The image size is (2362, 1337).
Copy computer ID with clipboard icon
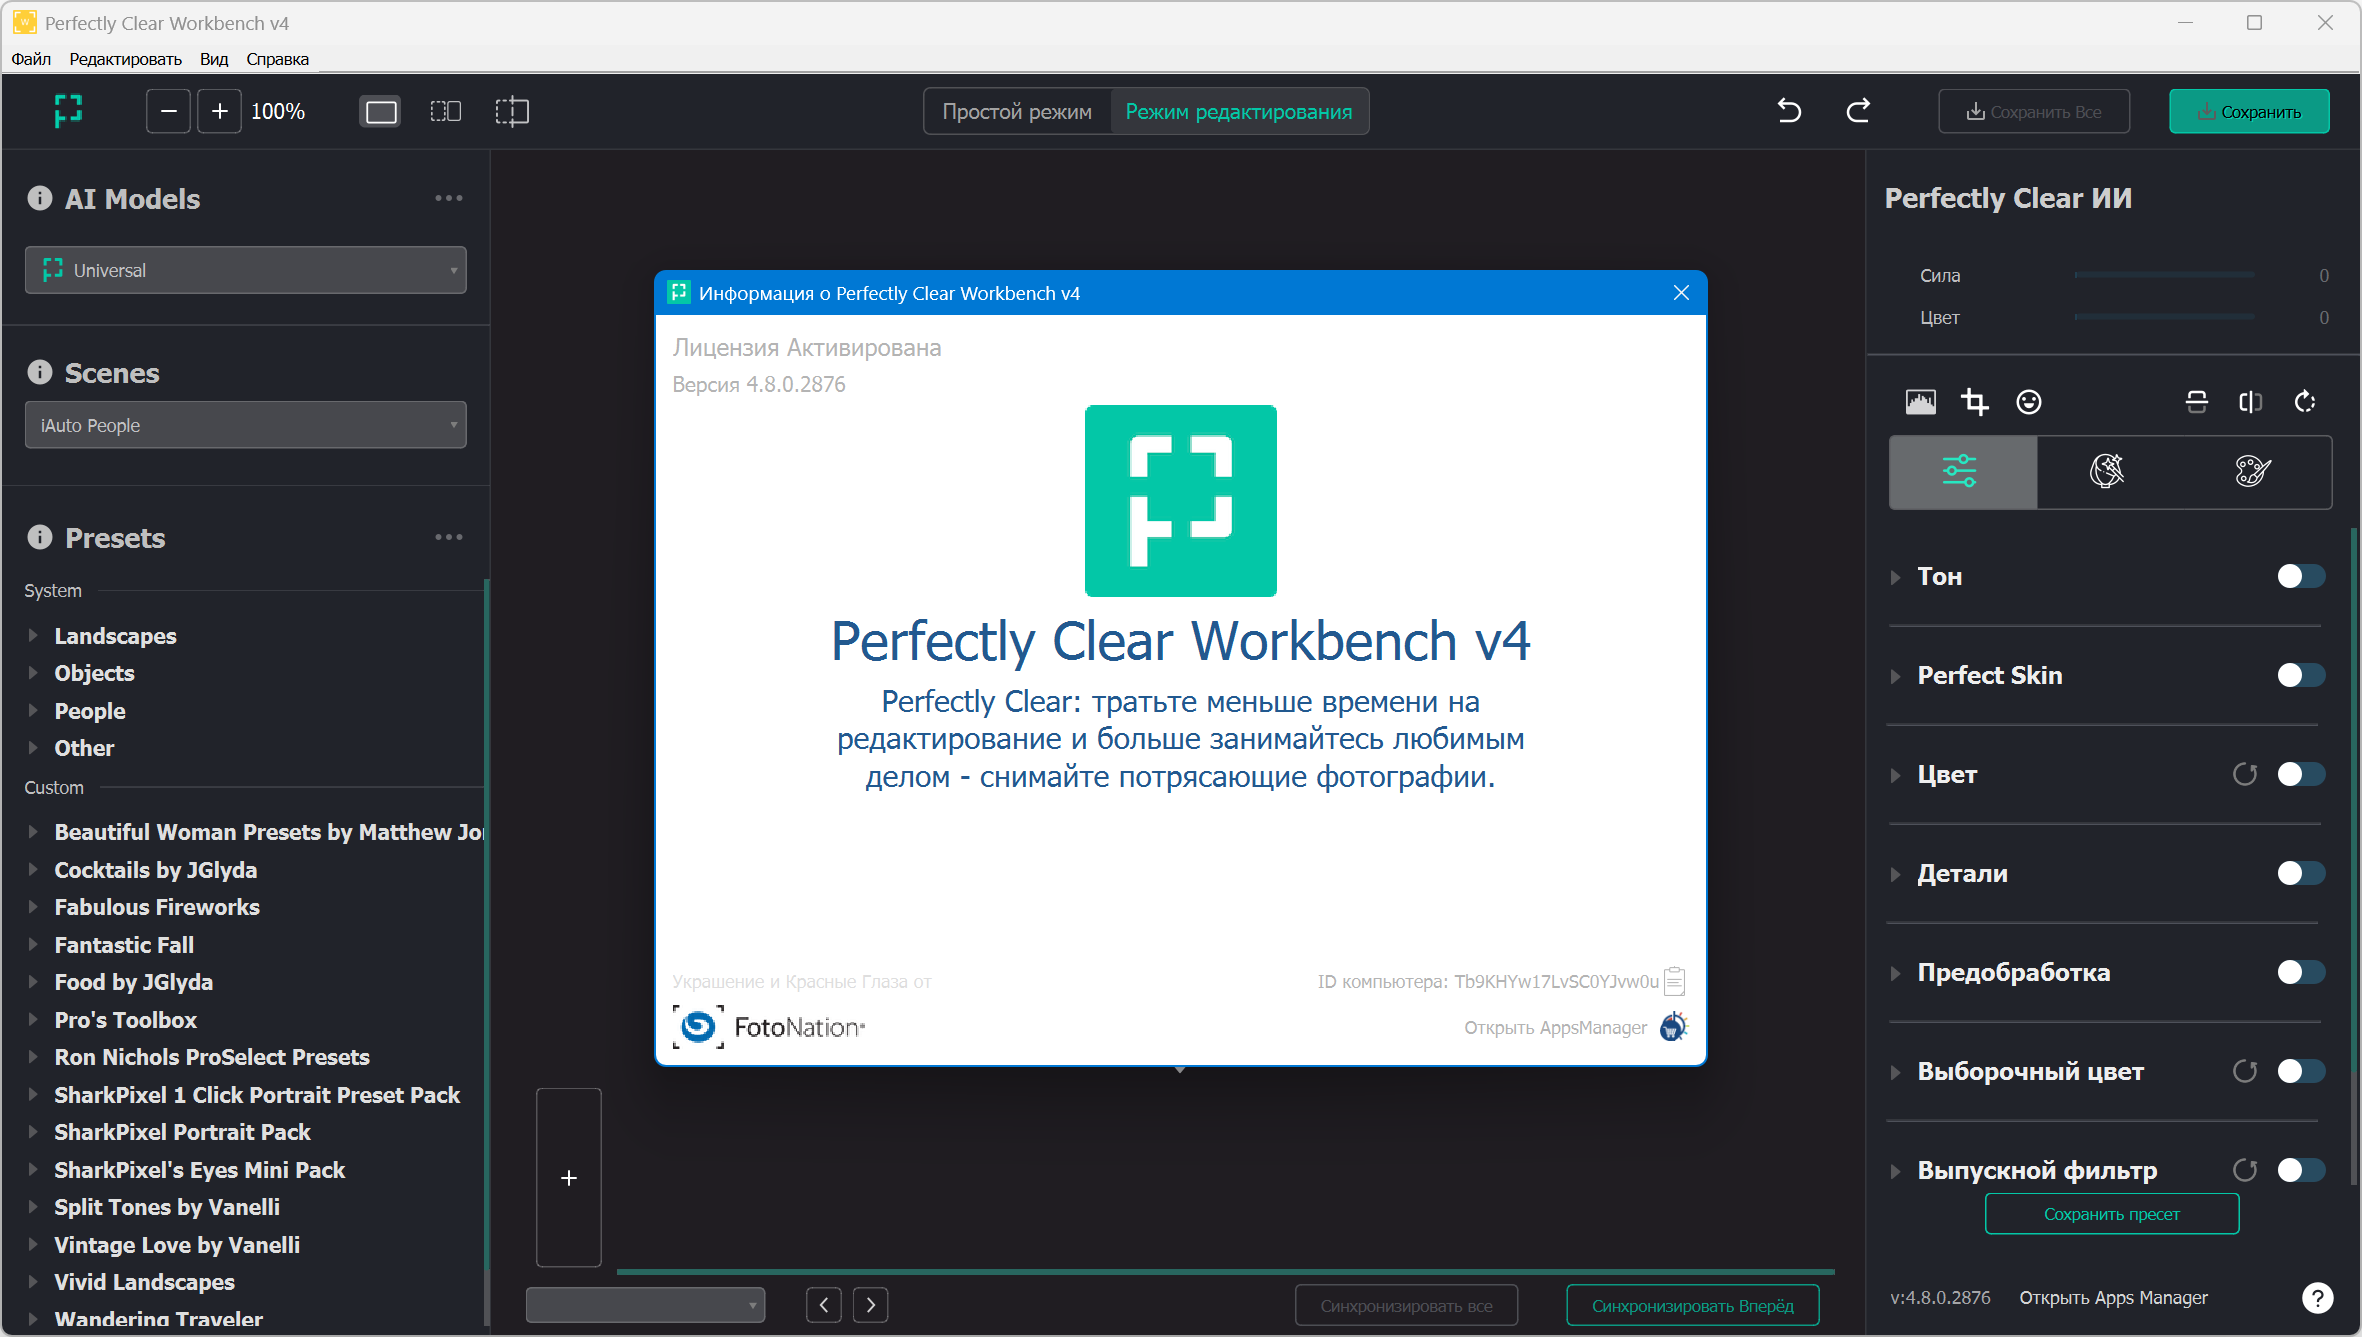tap(1675, 981)
